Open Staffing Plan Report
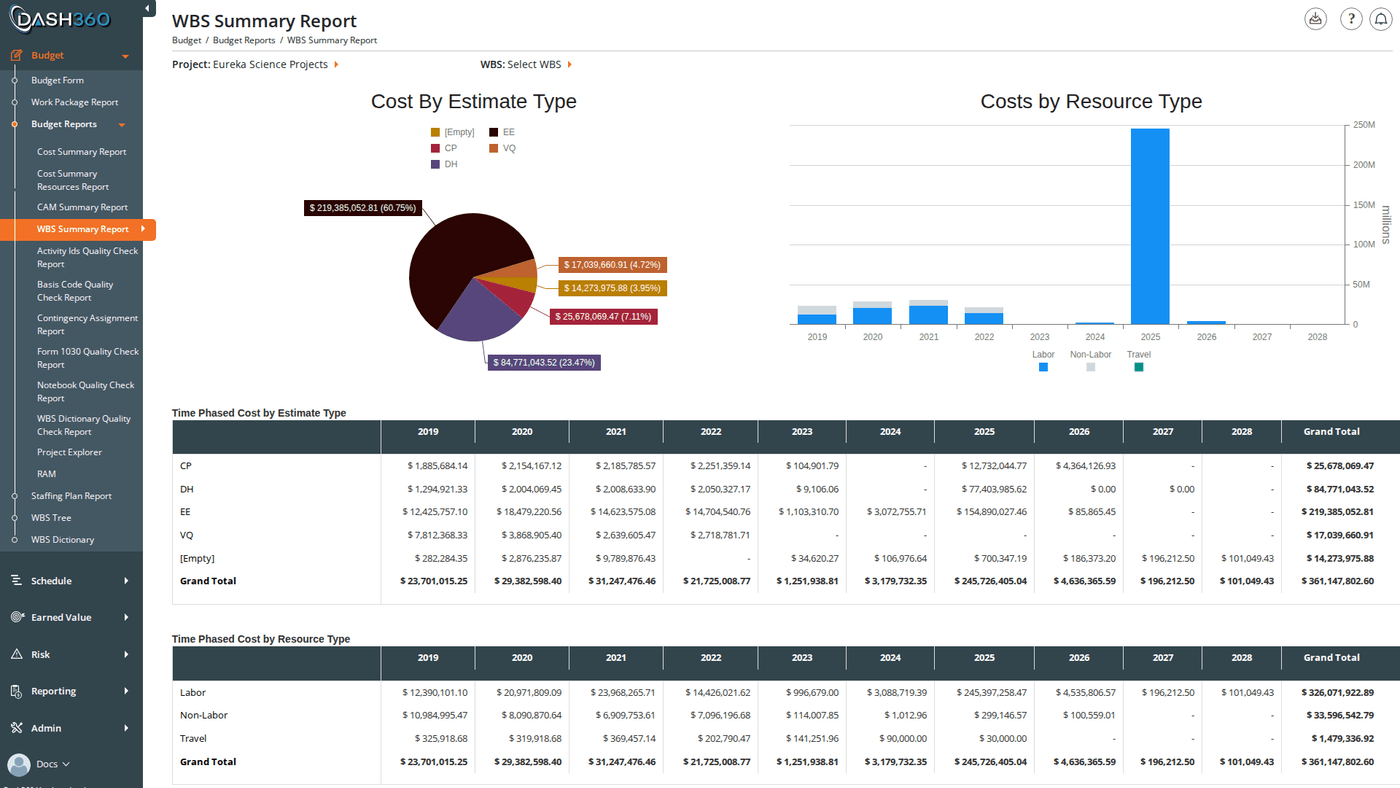 [71, 497]
